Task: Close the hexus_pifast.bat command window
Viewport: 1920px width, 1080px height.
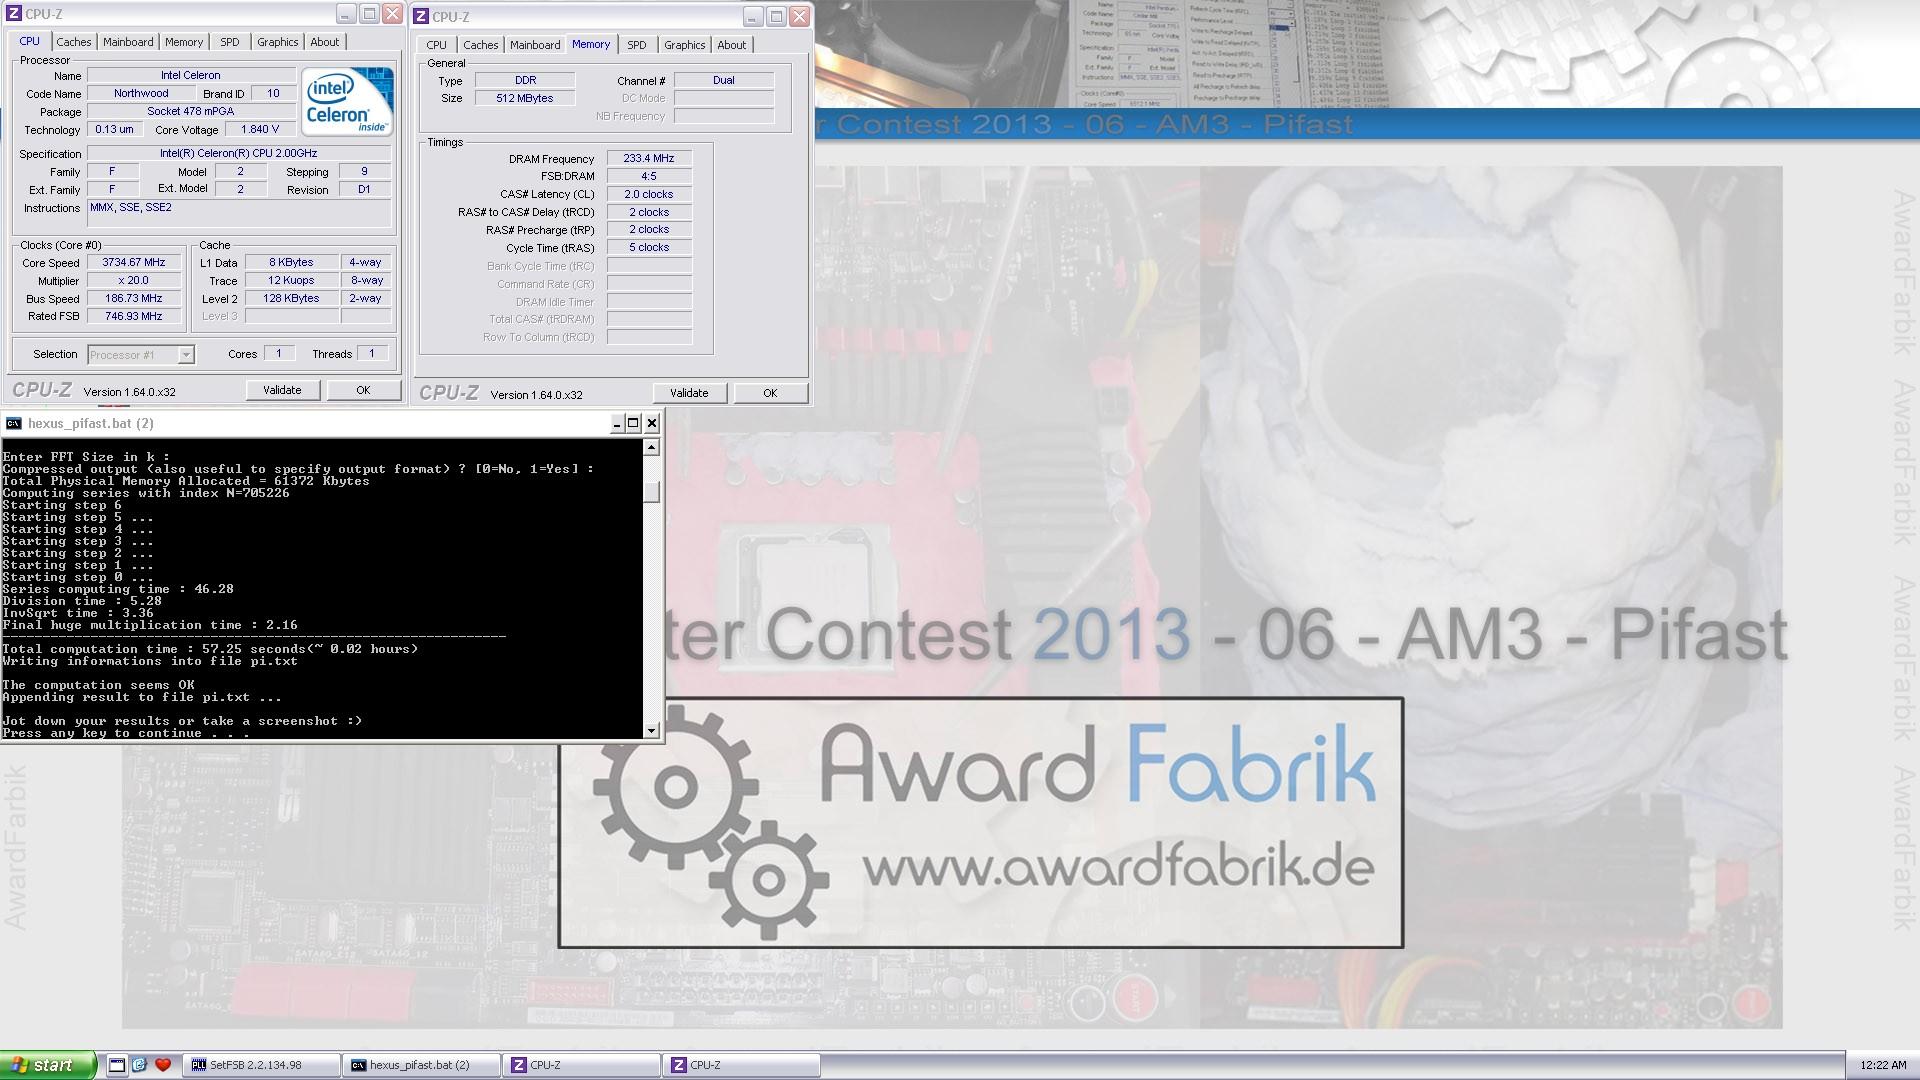Action: click(652, 423)
